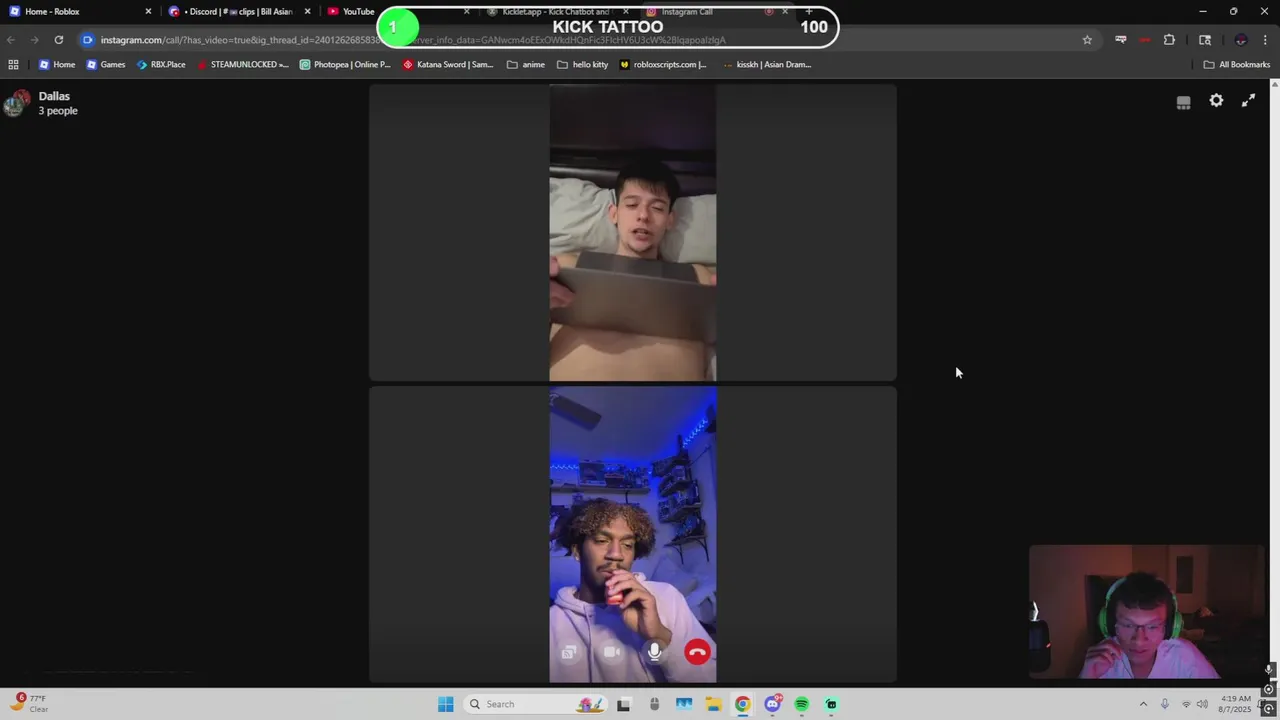Click the instagram.com address bar
The image size is (1280, 720).
(x=588, y=40)
